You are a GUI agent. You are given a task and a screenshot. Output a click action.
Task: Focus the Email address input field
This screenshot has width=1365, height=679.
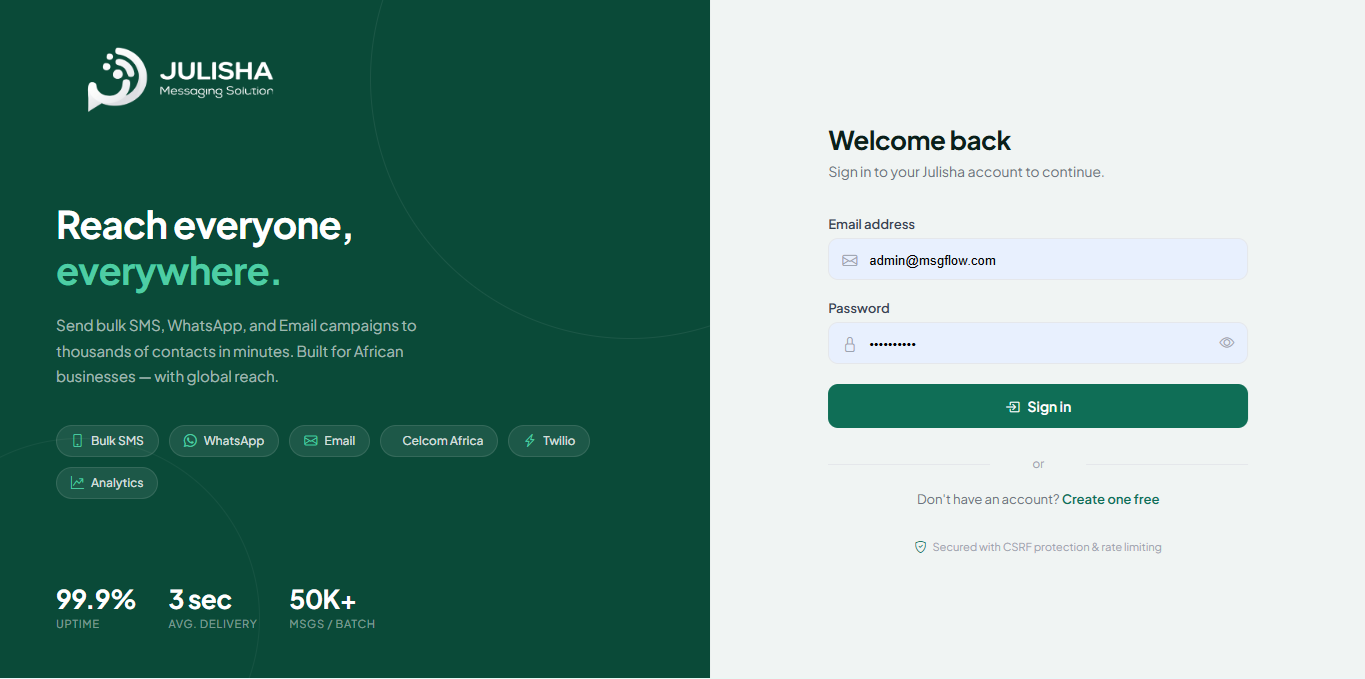tap(1038, 259)
